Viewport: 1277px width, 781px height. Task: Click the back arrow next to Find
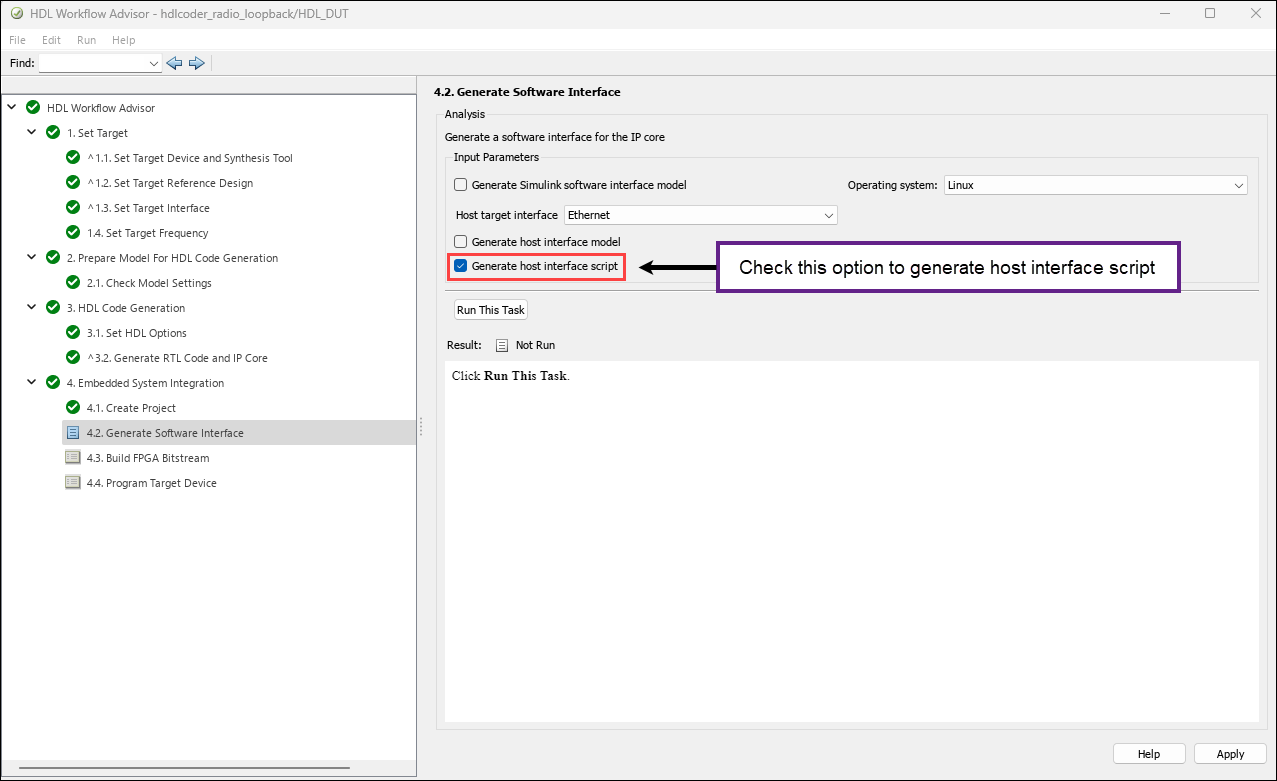point(174,63)
